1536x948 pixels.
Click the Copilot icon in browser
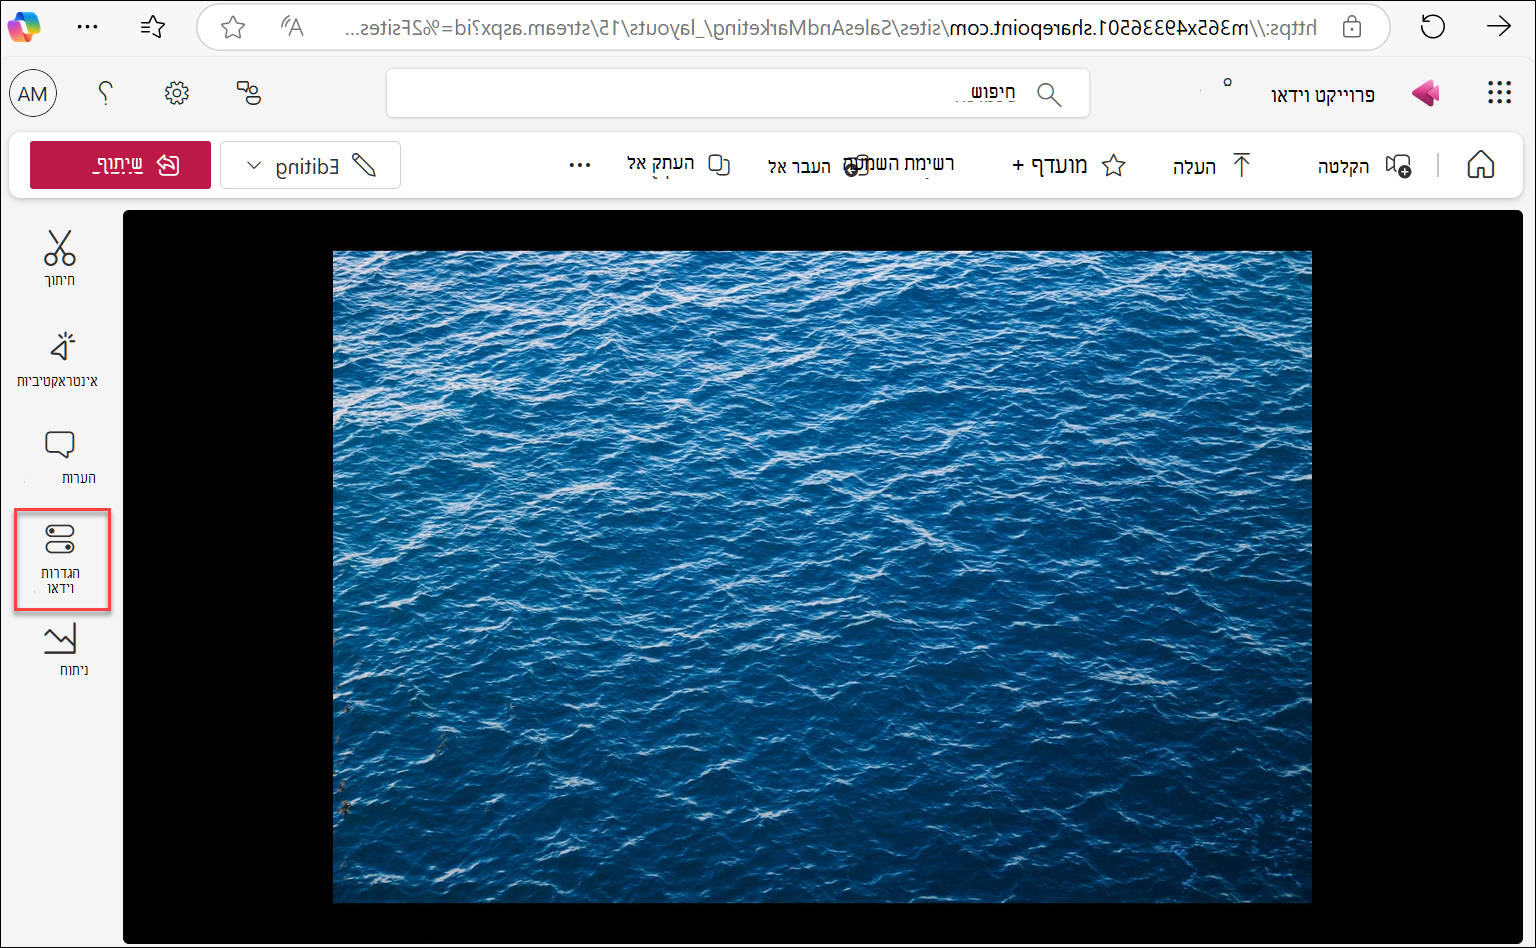23,27
